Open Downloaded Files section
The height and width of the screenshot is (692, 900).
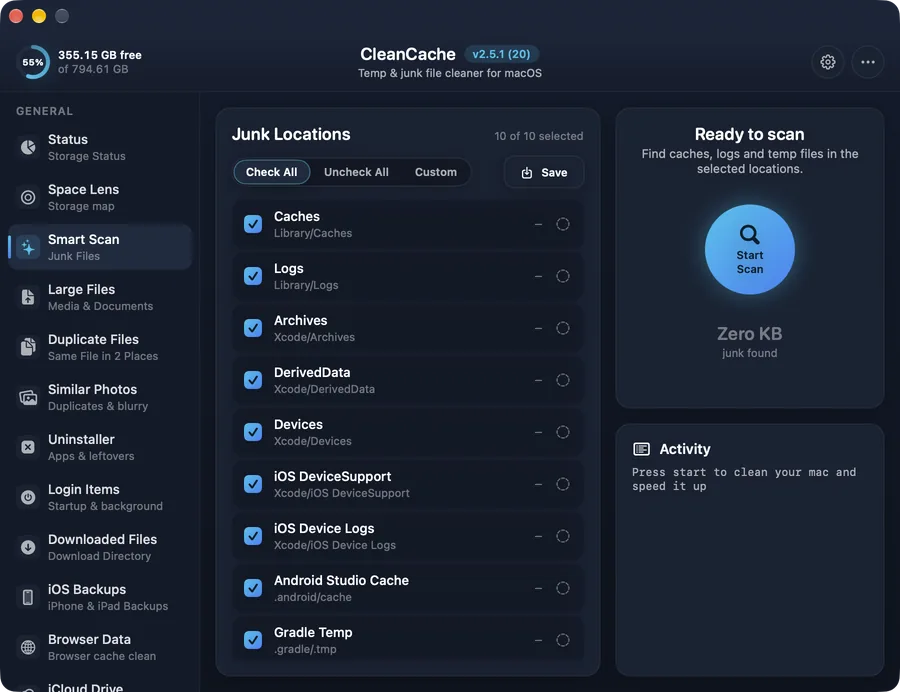click(x=100, y=547)
